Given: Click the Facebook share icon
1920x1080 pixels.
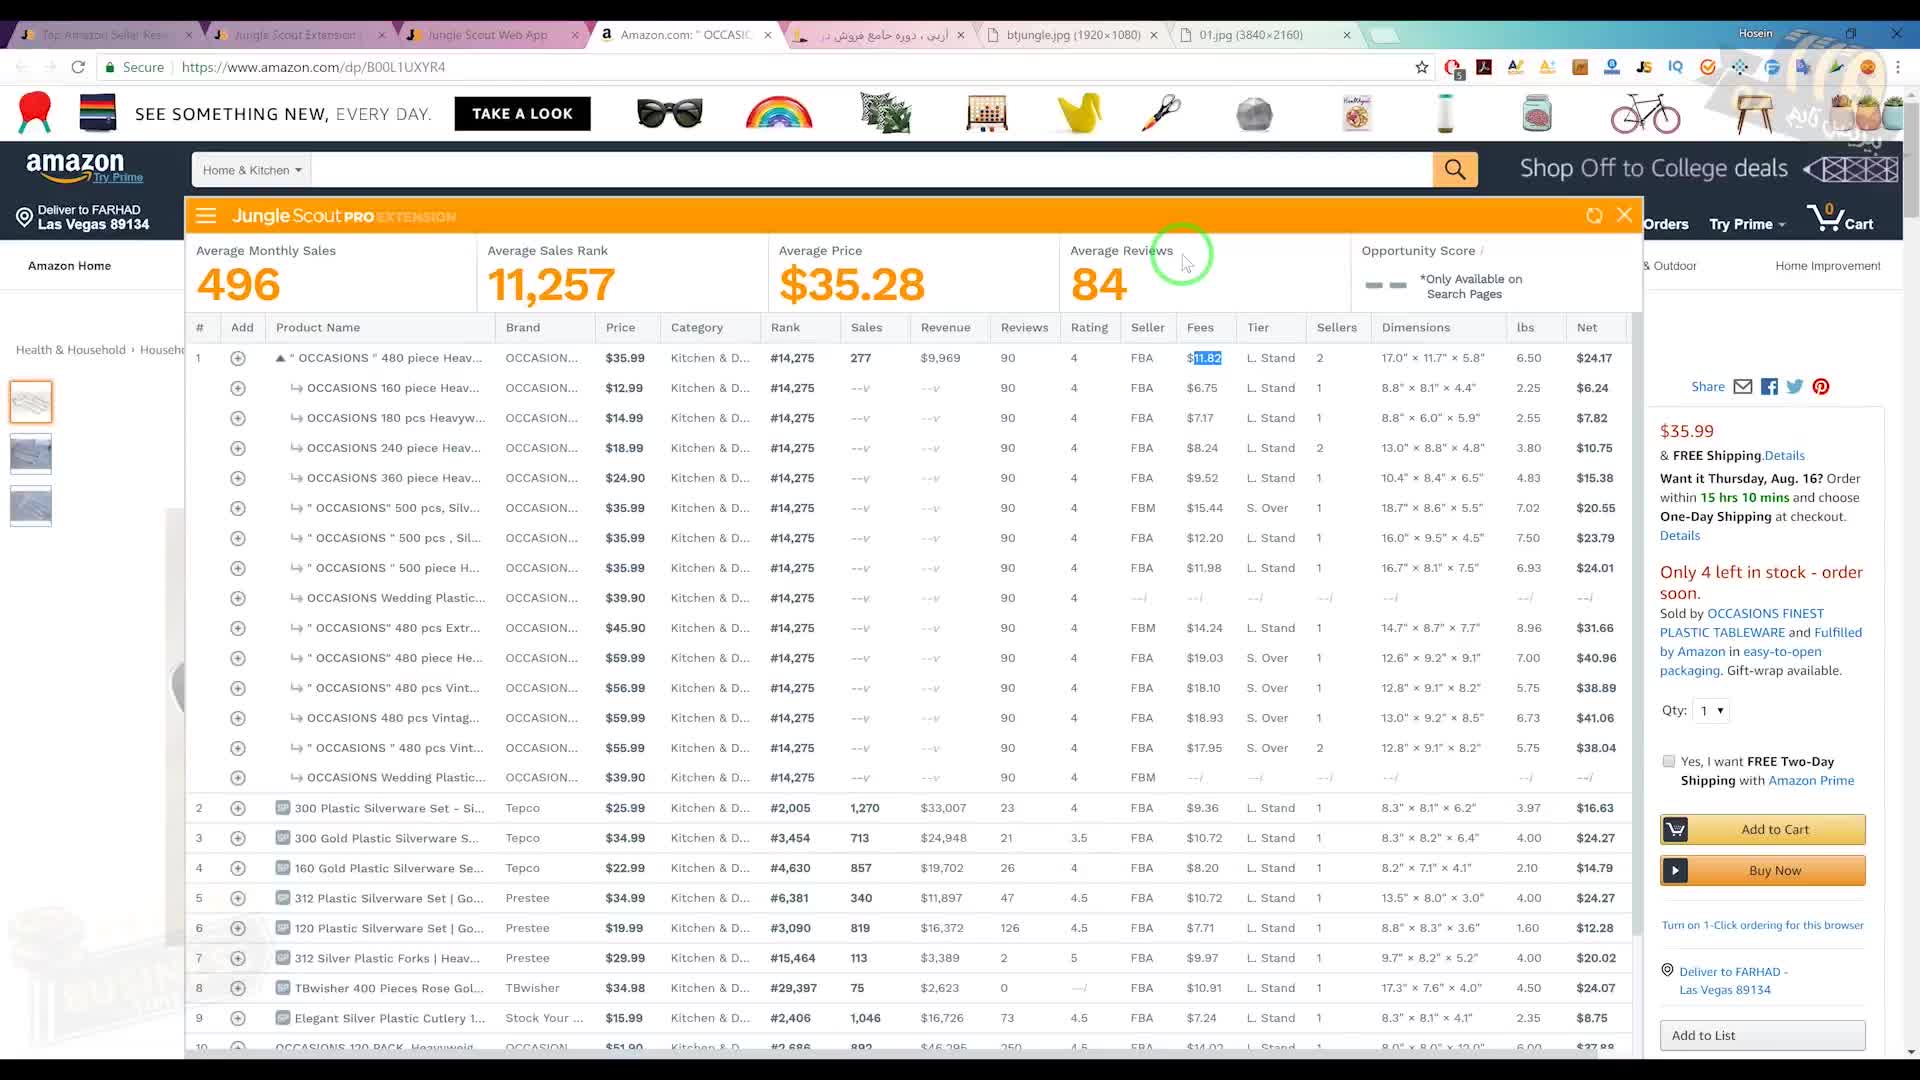Looking at the screenshot, I should click(x=1769, y=387).
